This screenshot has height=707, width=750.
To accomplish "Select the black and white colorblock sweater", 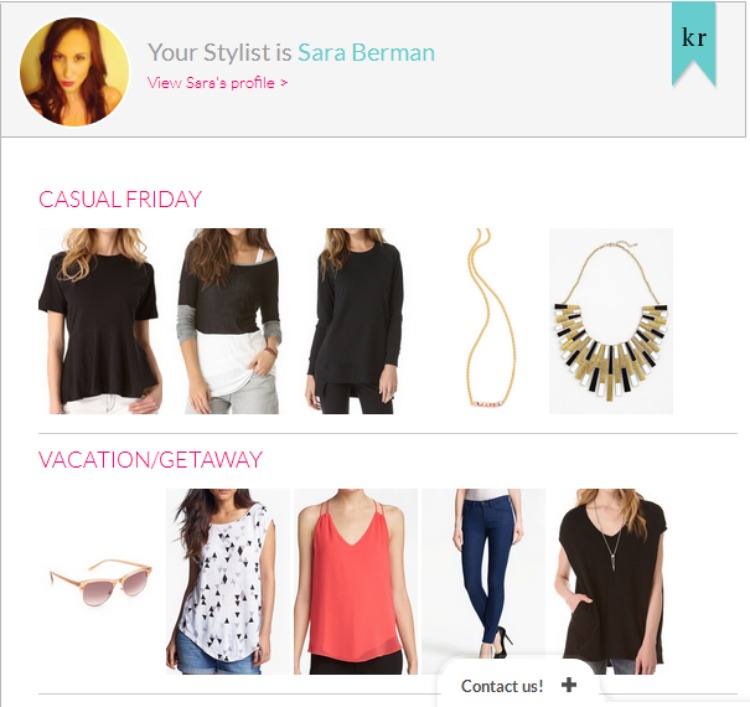I will (230, 321).
